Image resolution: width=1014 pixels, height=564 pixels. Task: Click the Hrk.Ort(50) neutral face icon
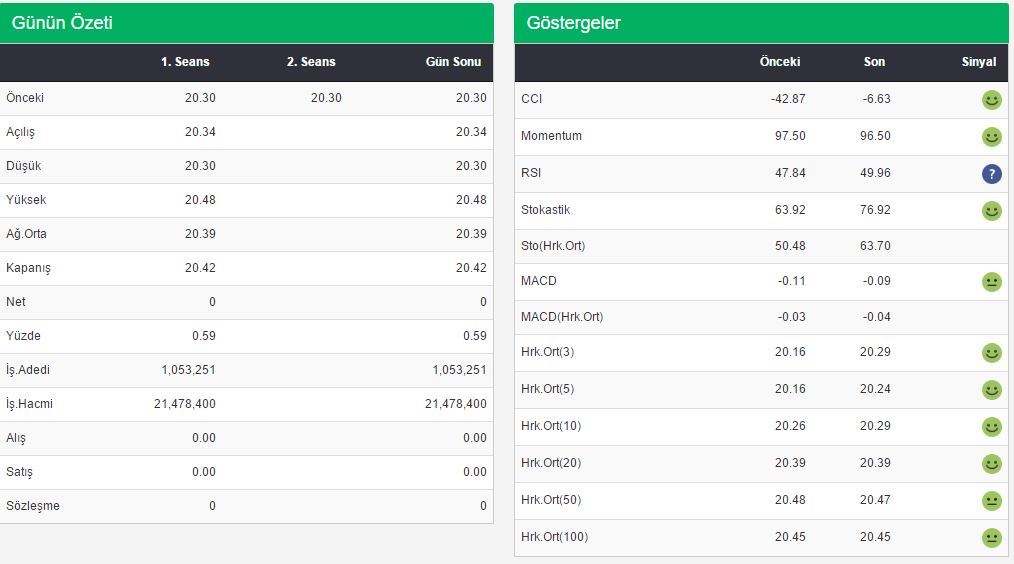pyautogui.click(x=991, y=501)
